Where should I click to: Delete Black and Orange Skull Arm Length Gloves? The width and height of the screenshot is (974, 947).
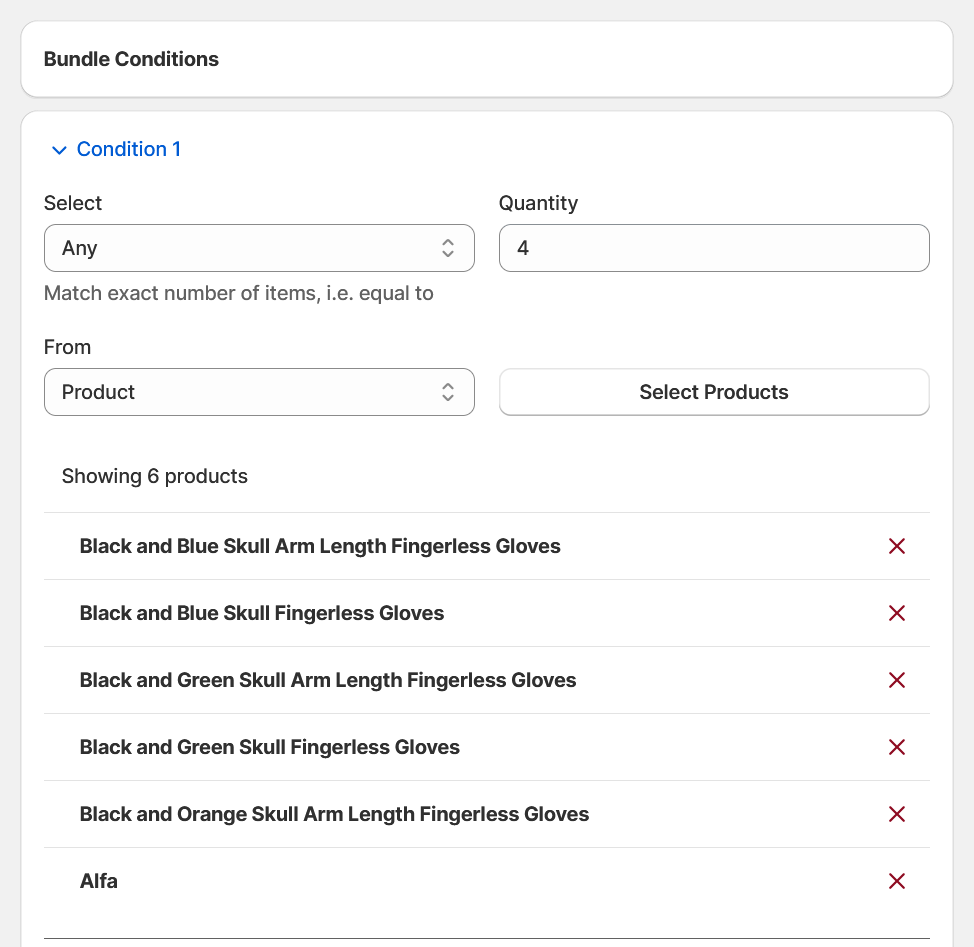coord(897,814)
